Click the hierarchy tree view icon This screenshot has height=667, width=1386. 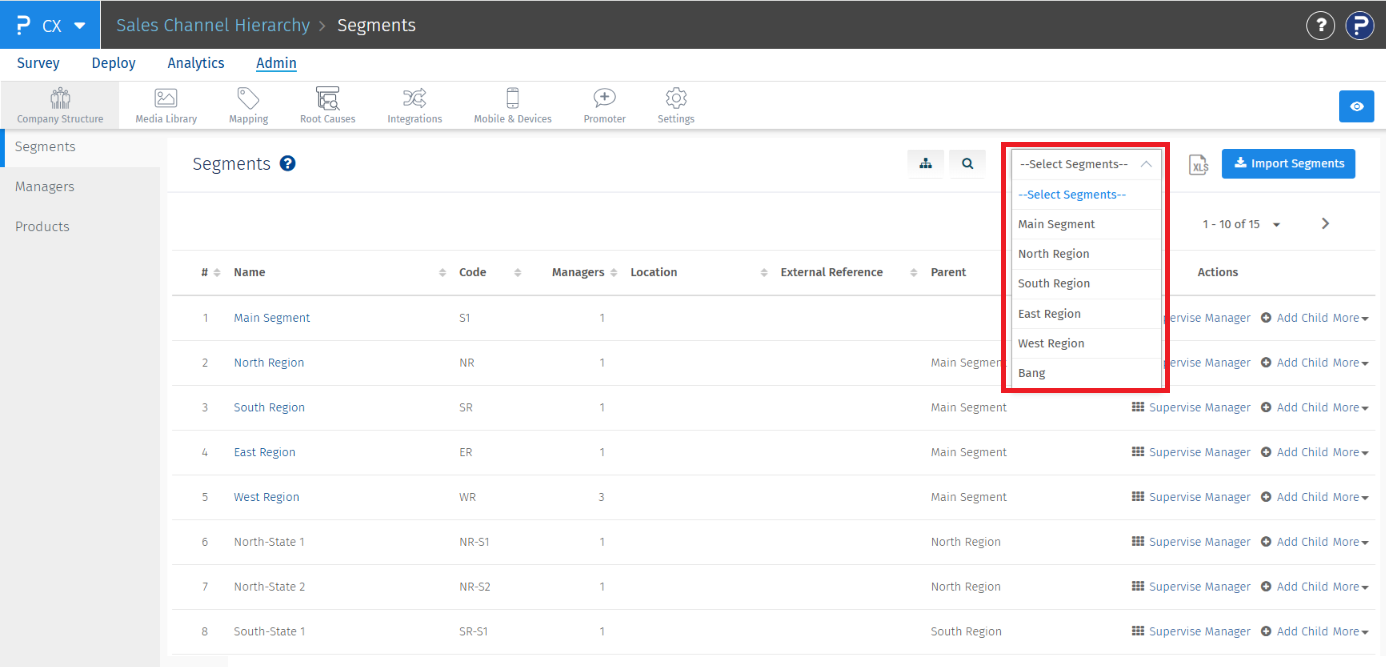pyautogui.click(x=926, y=164)
